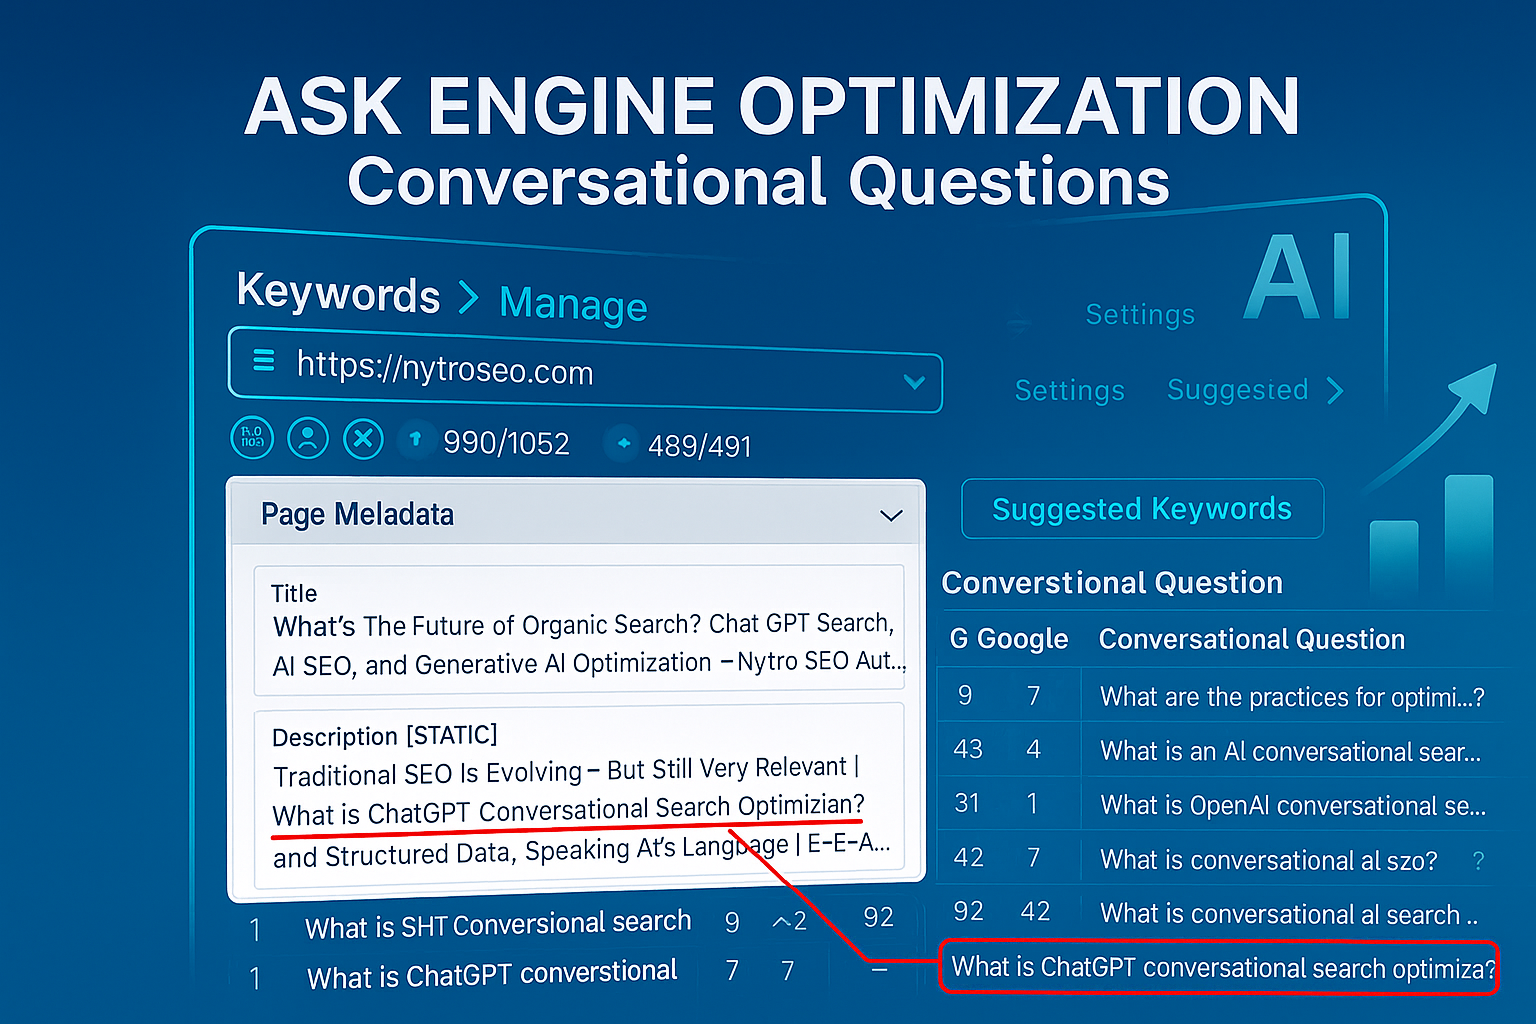Click keyword 'What is ChatGPT converstional'
The image size is (1536, 1024).
pos(492,974)
